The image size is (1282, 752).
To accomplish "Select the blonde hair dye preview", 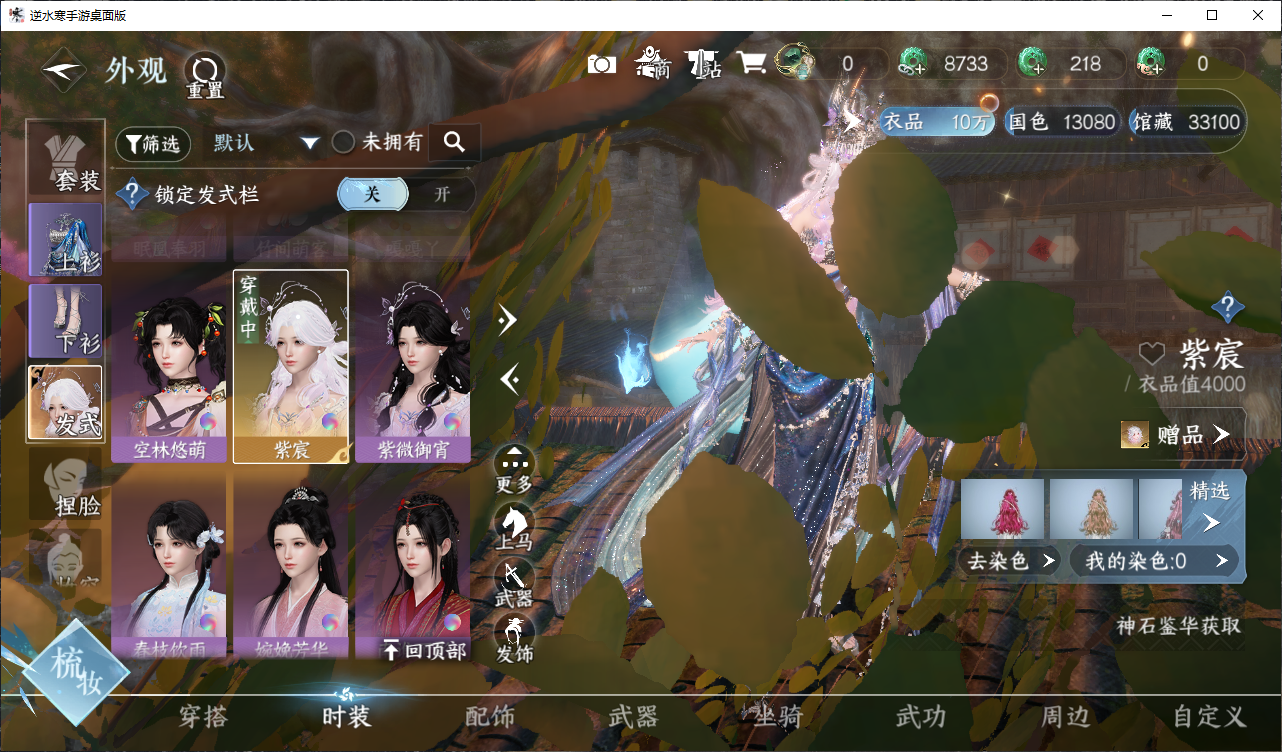I will click(1092, 509).
